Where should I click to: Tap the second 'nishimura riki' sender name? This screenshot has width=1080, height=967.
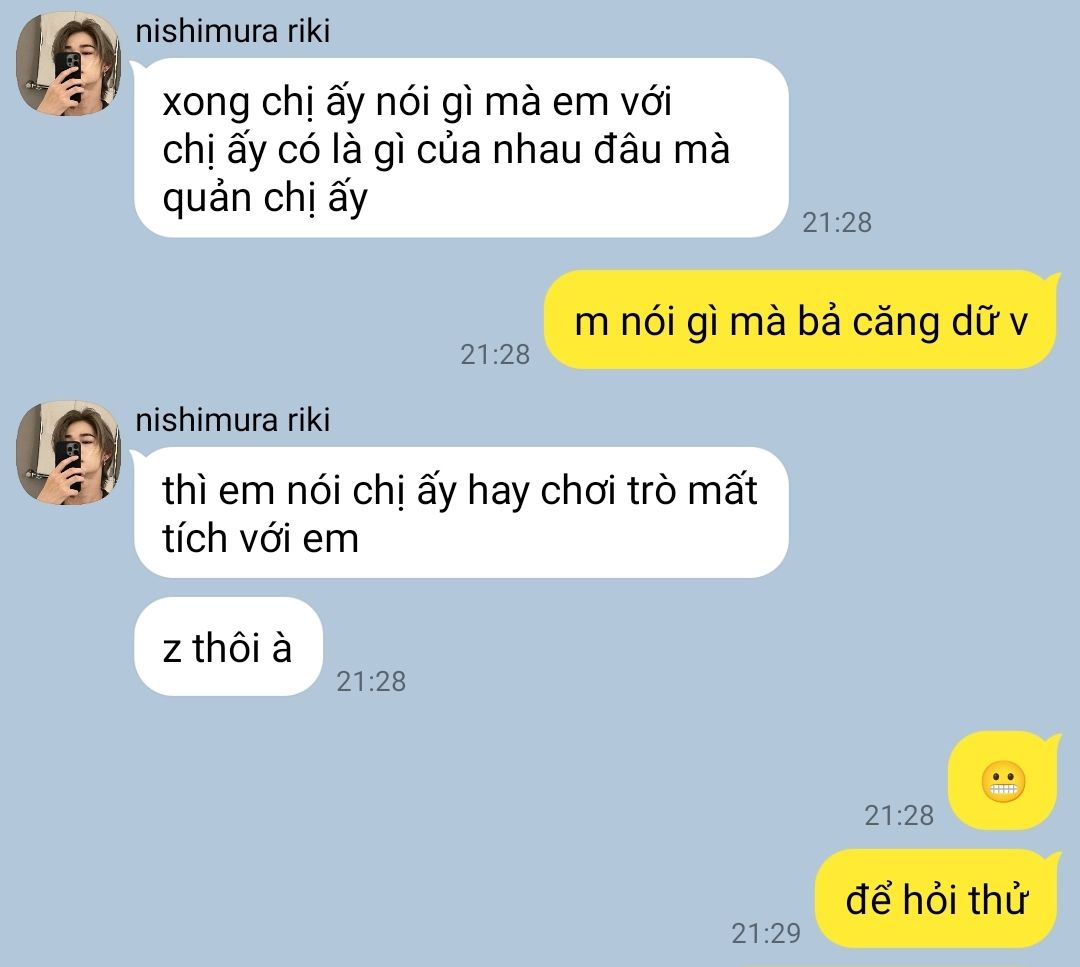pos(233,420)
